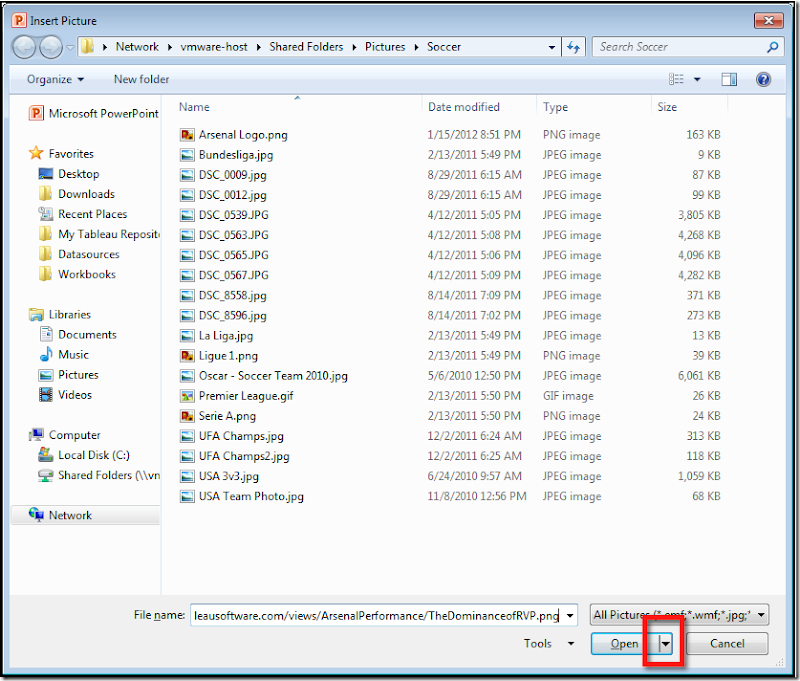This screenshot has width=800, height=681.
Task: Select the file UFA Champs2.jpg
Action: click(244, 456)
